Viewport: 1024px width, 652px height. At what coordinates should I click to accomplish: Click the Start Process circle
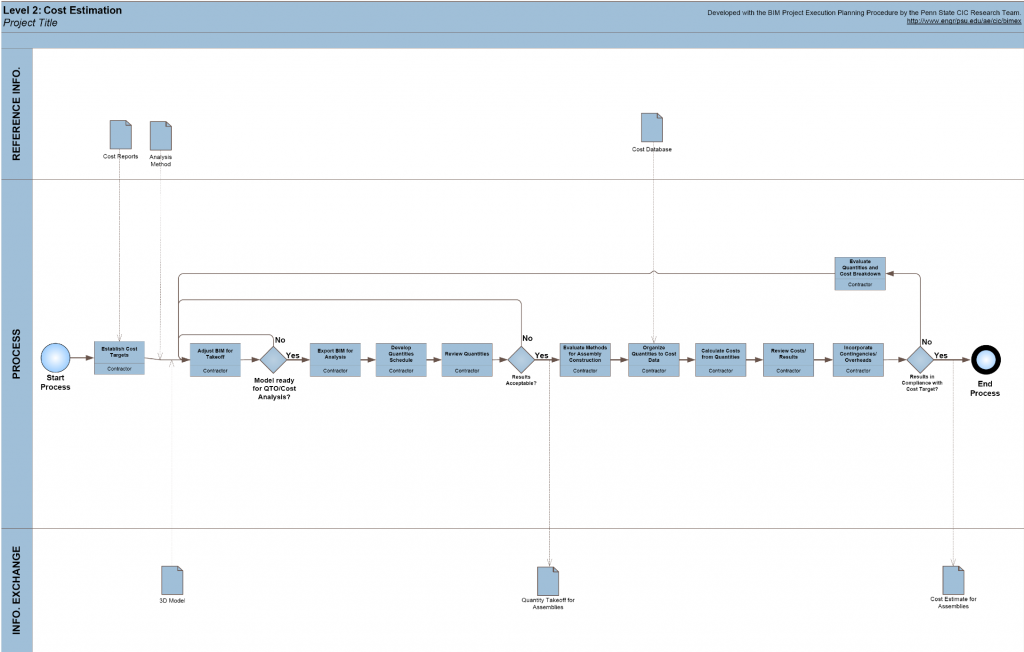coord(55,358)
